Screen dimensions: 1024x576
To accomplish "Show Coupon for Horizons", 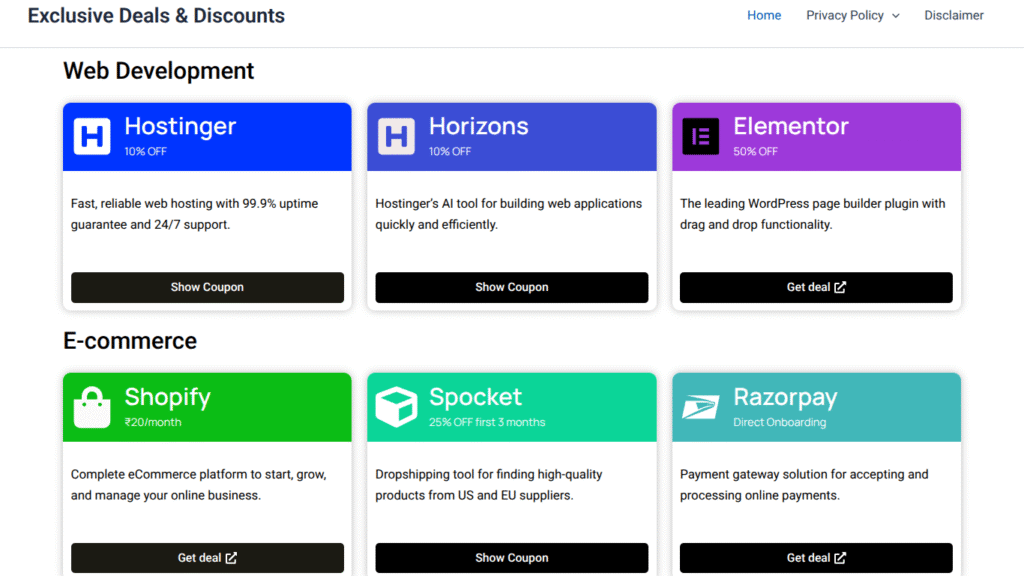I will click(x=511, y=287).
